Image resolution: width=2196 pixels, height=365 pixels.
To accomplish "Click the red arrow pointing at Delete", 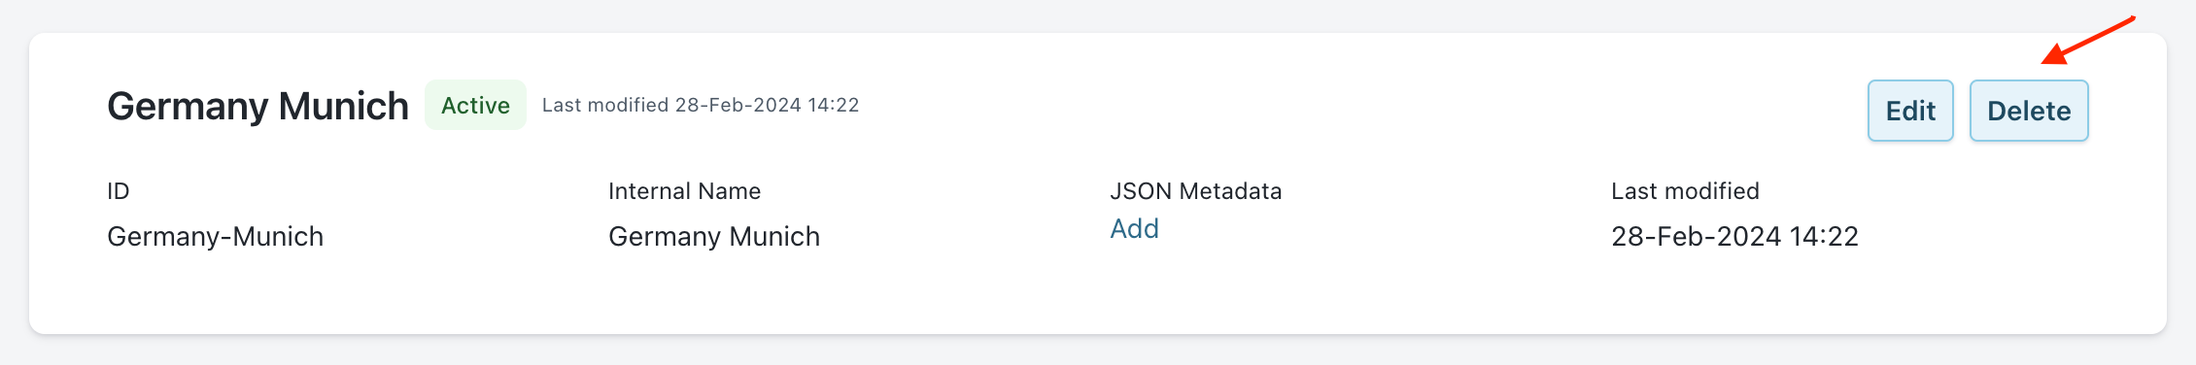I will coord(2088,40).
